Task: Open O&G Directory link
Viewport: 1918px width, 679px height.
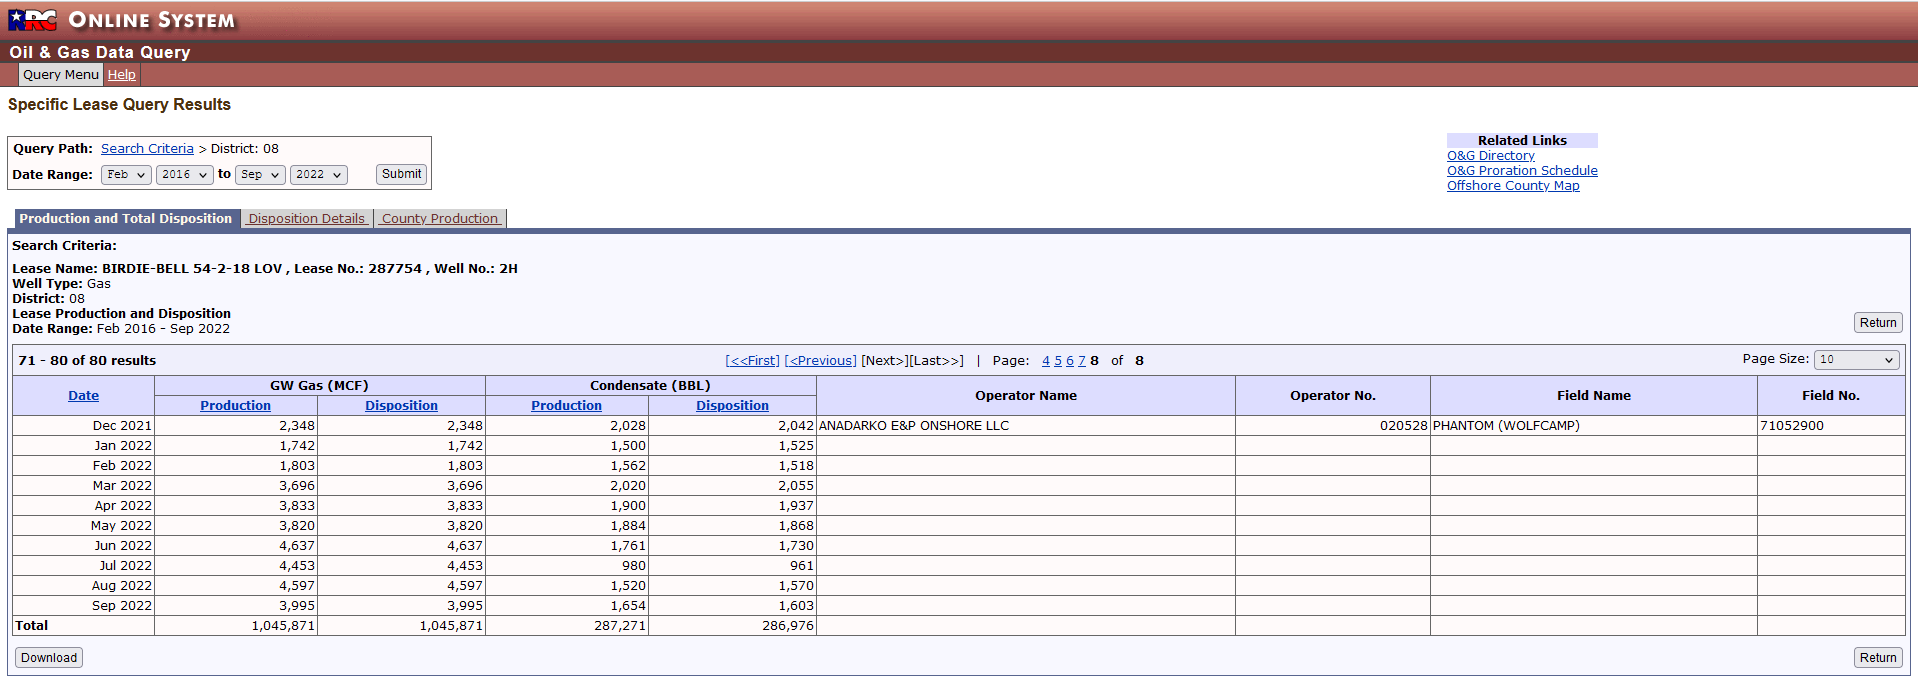Action: coord(1490,156)
